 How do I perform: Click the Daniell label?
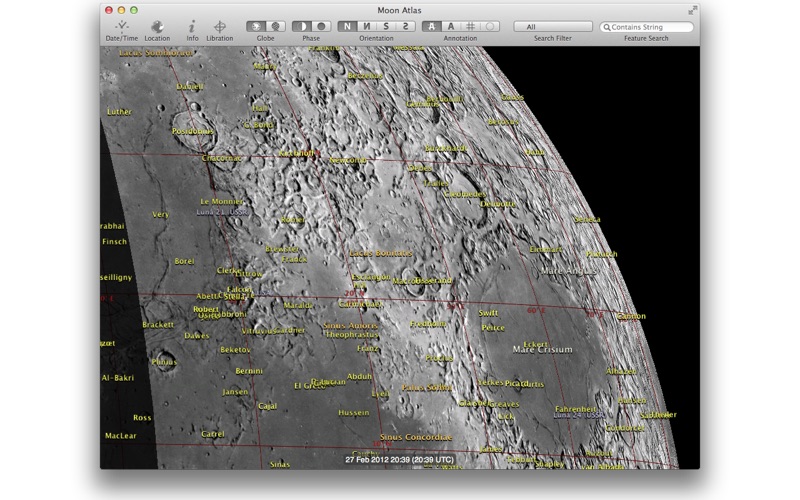190,86
